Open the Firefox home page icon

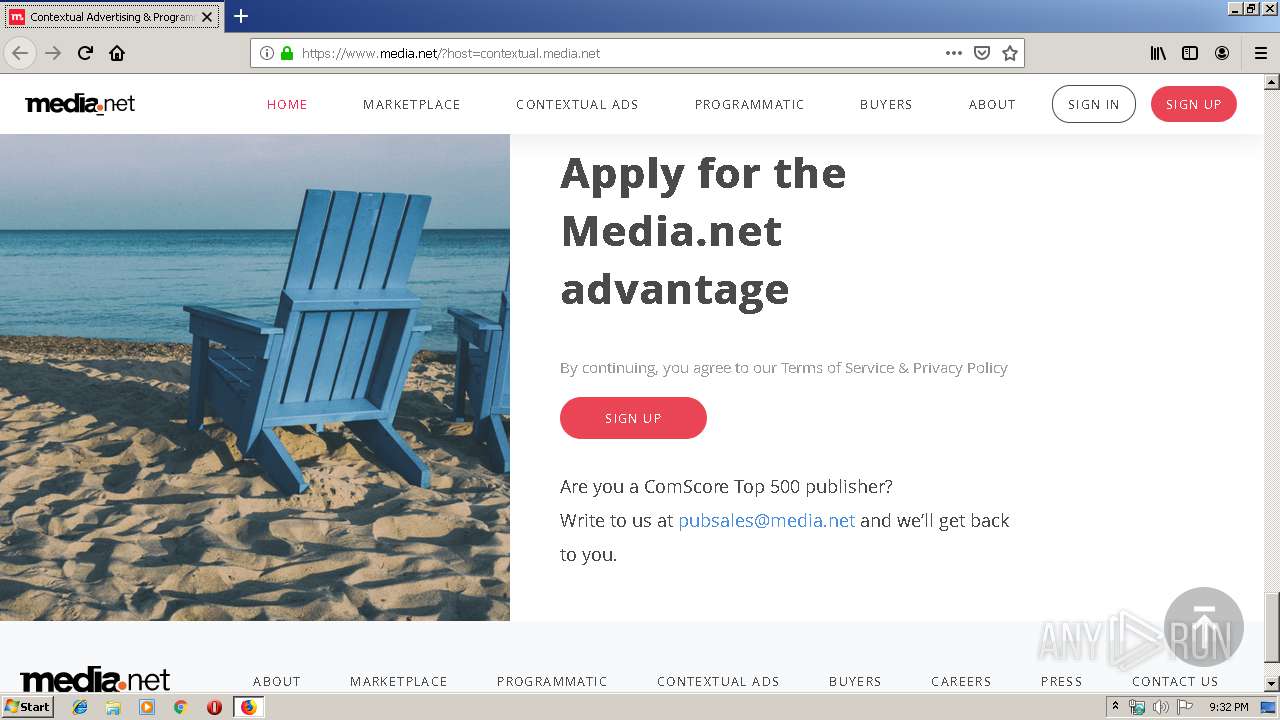point(117,53)
